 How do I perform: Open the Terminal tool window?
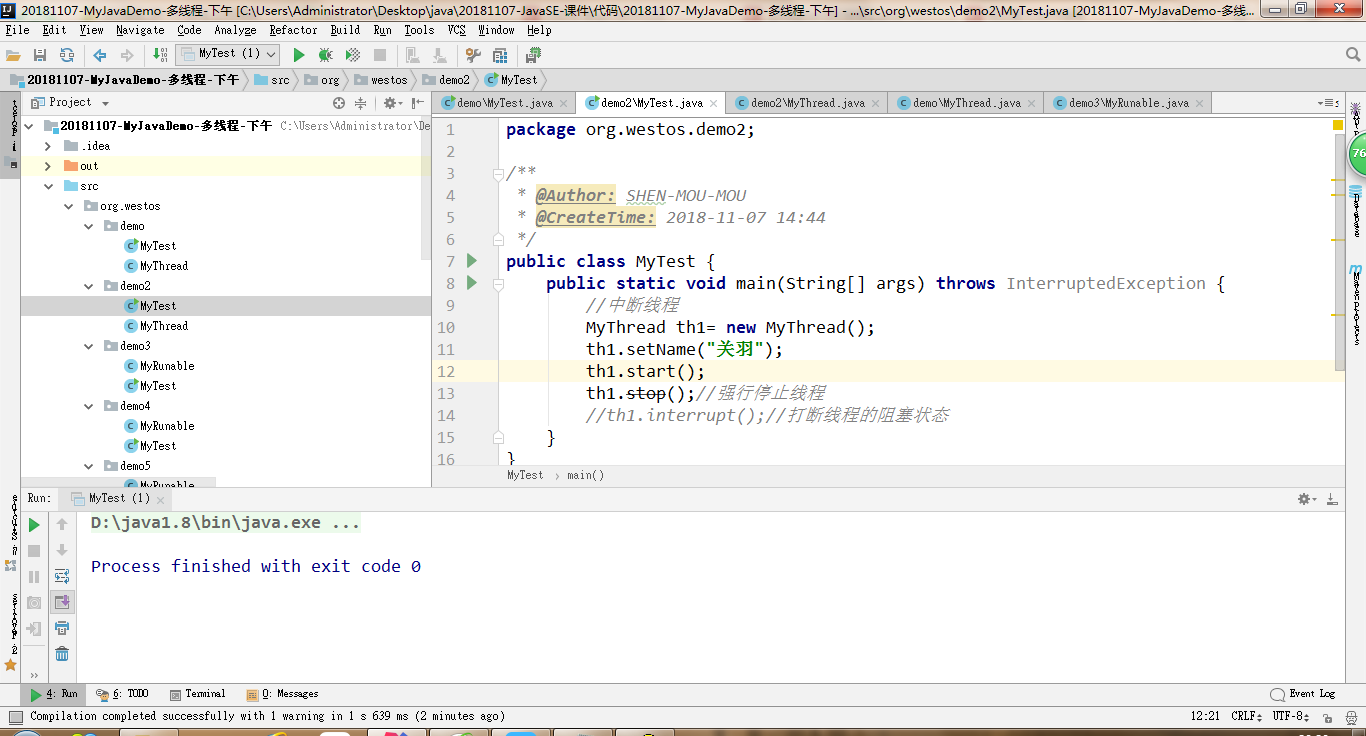pyautogui.click(x=197, y=694)
